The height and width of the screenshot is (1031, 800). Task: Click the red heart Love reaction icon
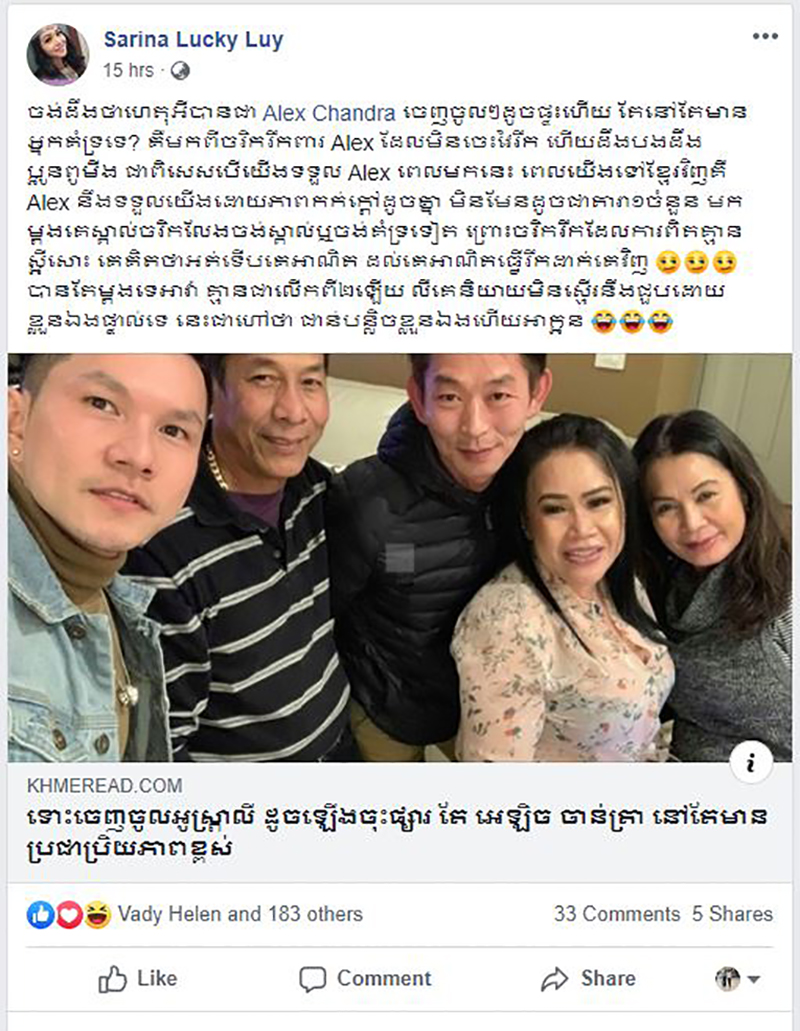(68, 915)
